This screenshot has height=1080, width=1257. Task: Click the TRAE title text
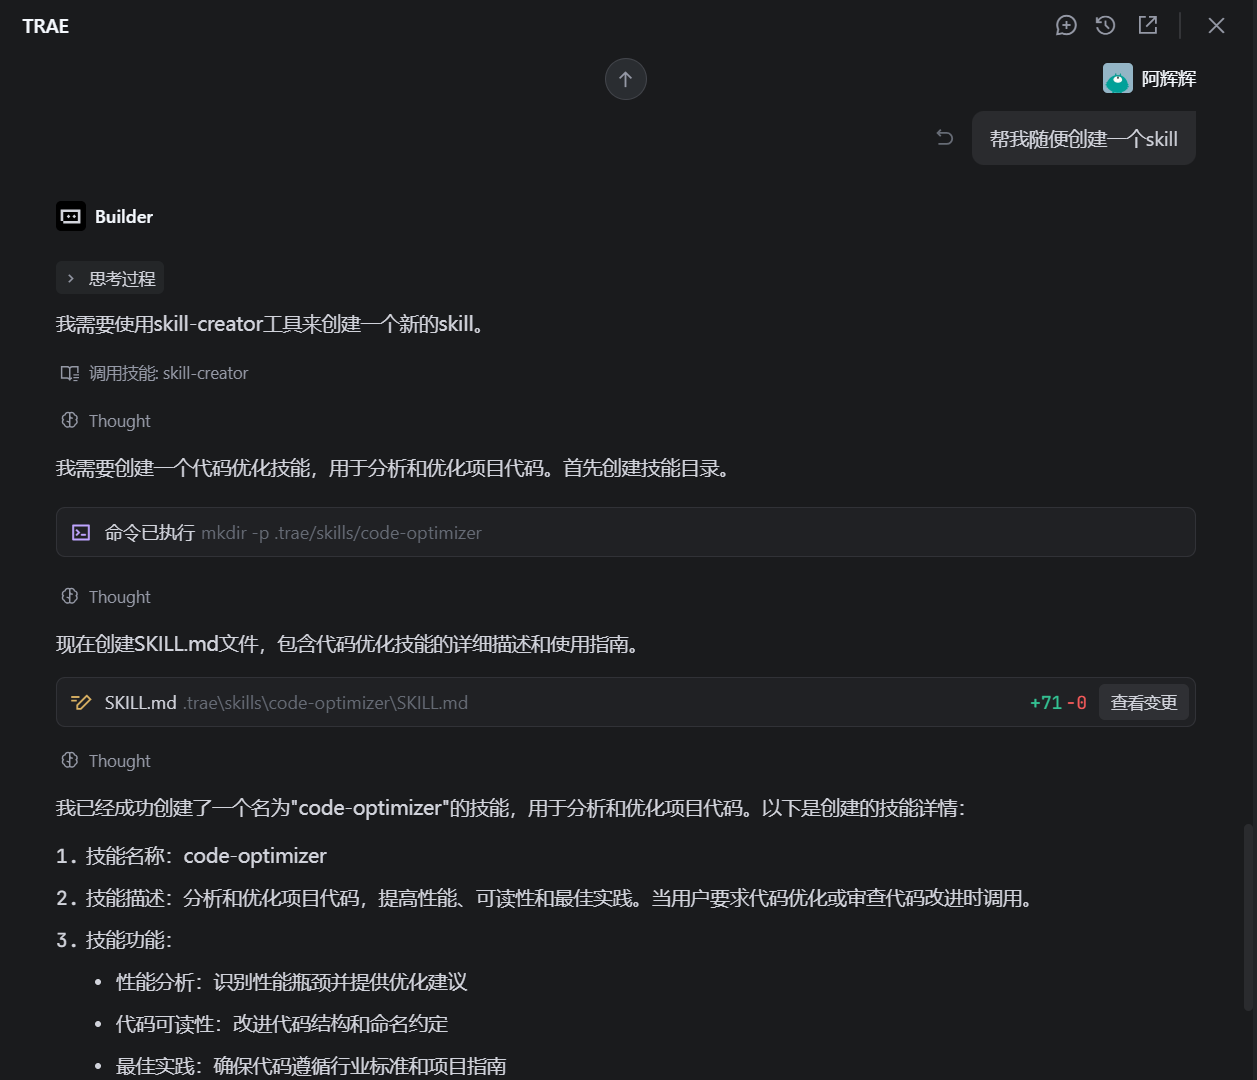coord(46,26)
